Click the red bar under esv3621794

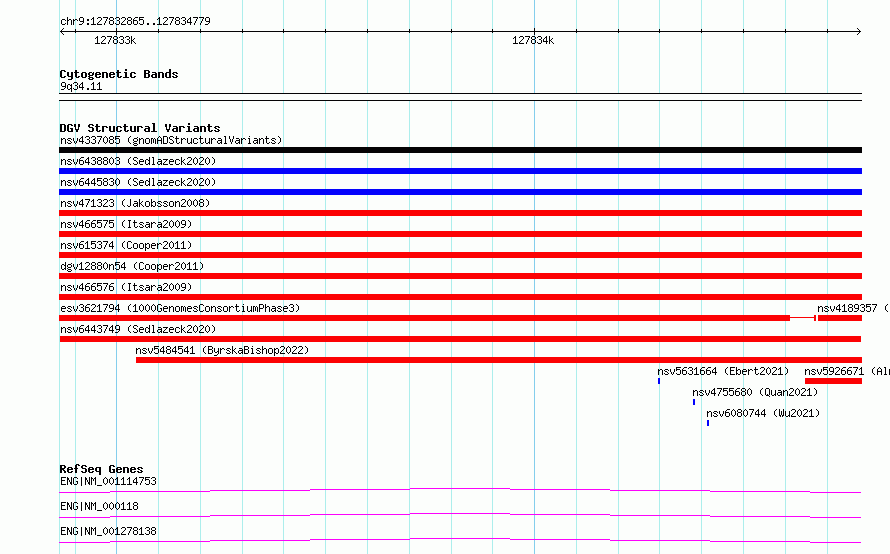425,318
